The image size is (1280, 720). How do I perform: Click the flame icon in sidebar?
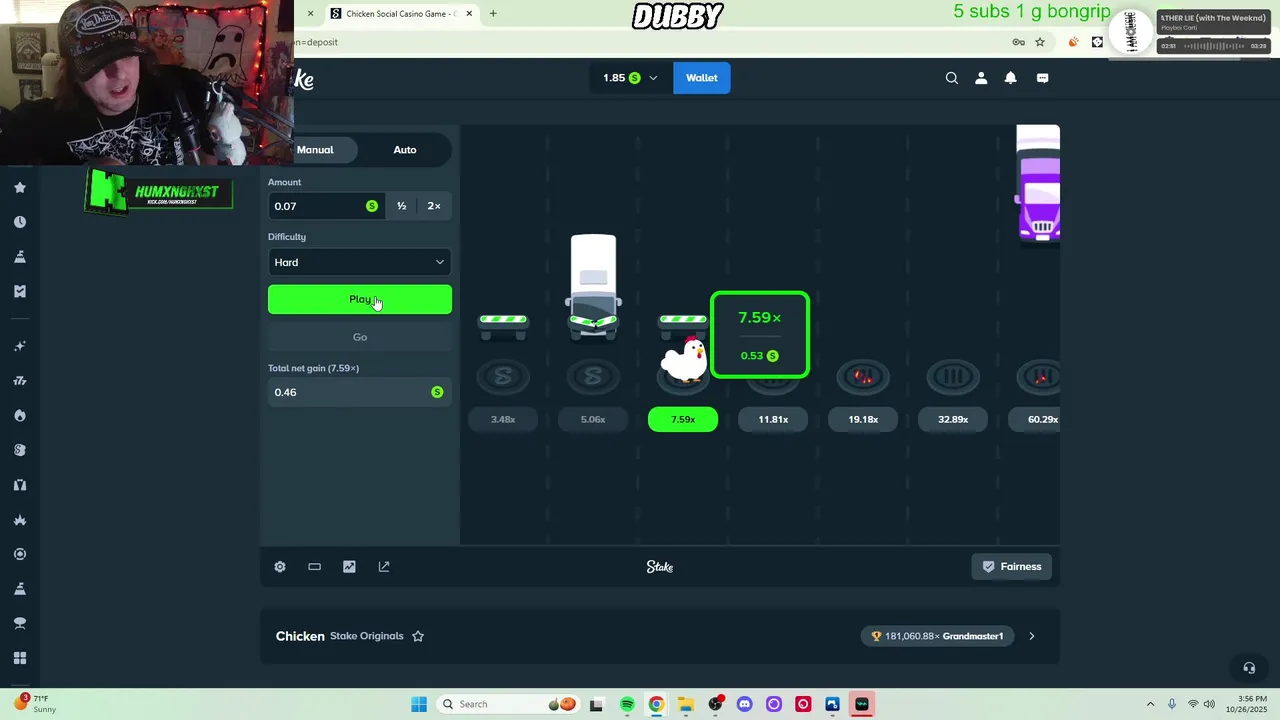(19, 416)
